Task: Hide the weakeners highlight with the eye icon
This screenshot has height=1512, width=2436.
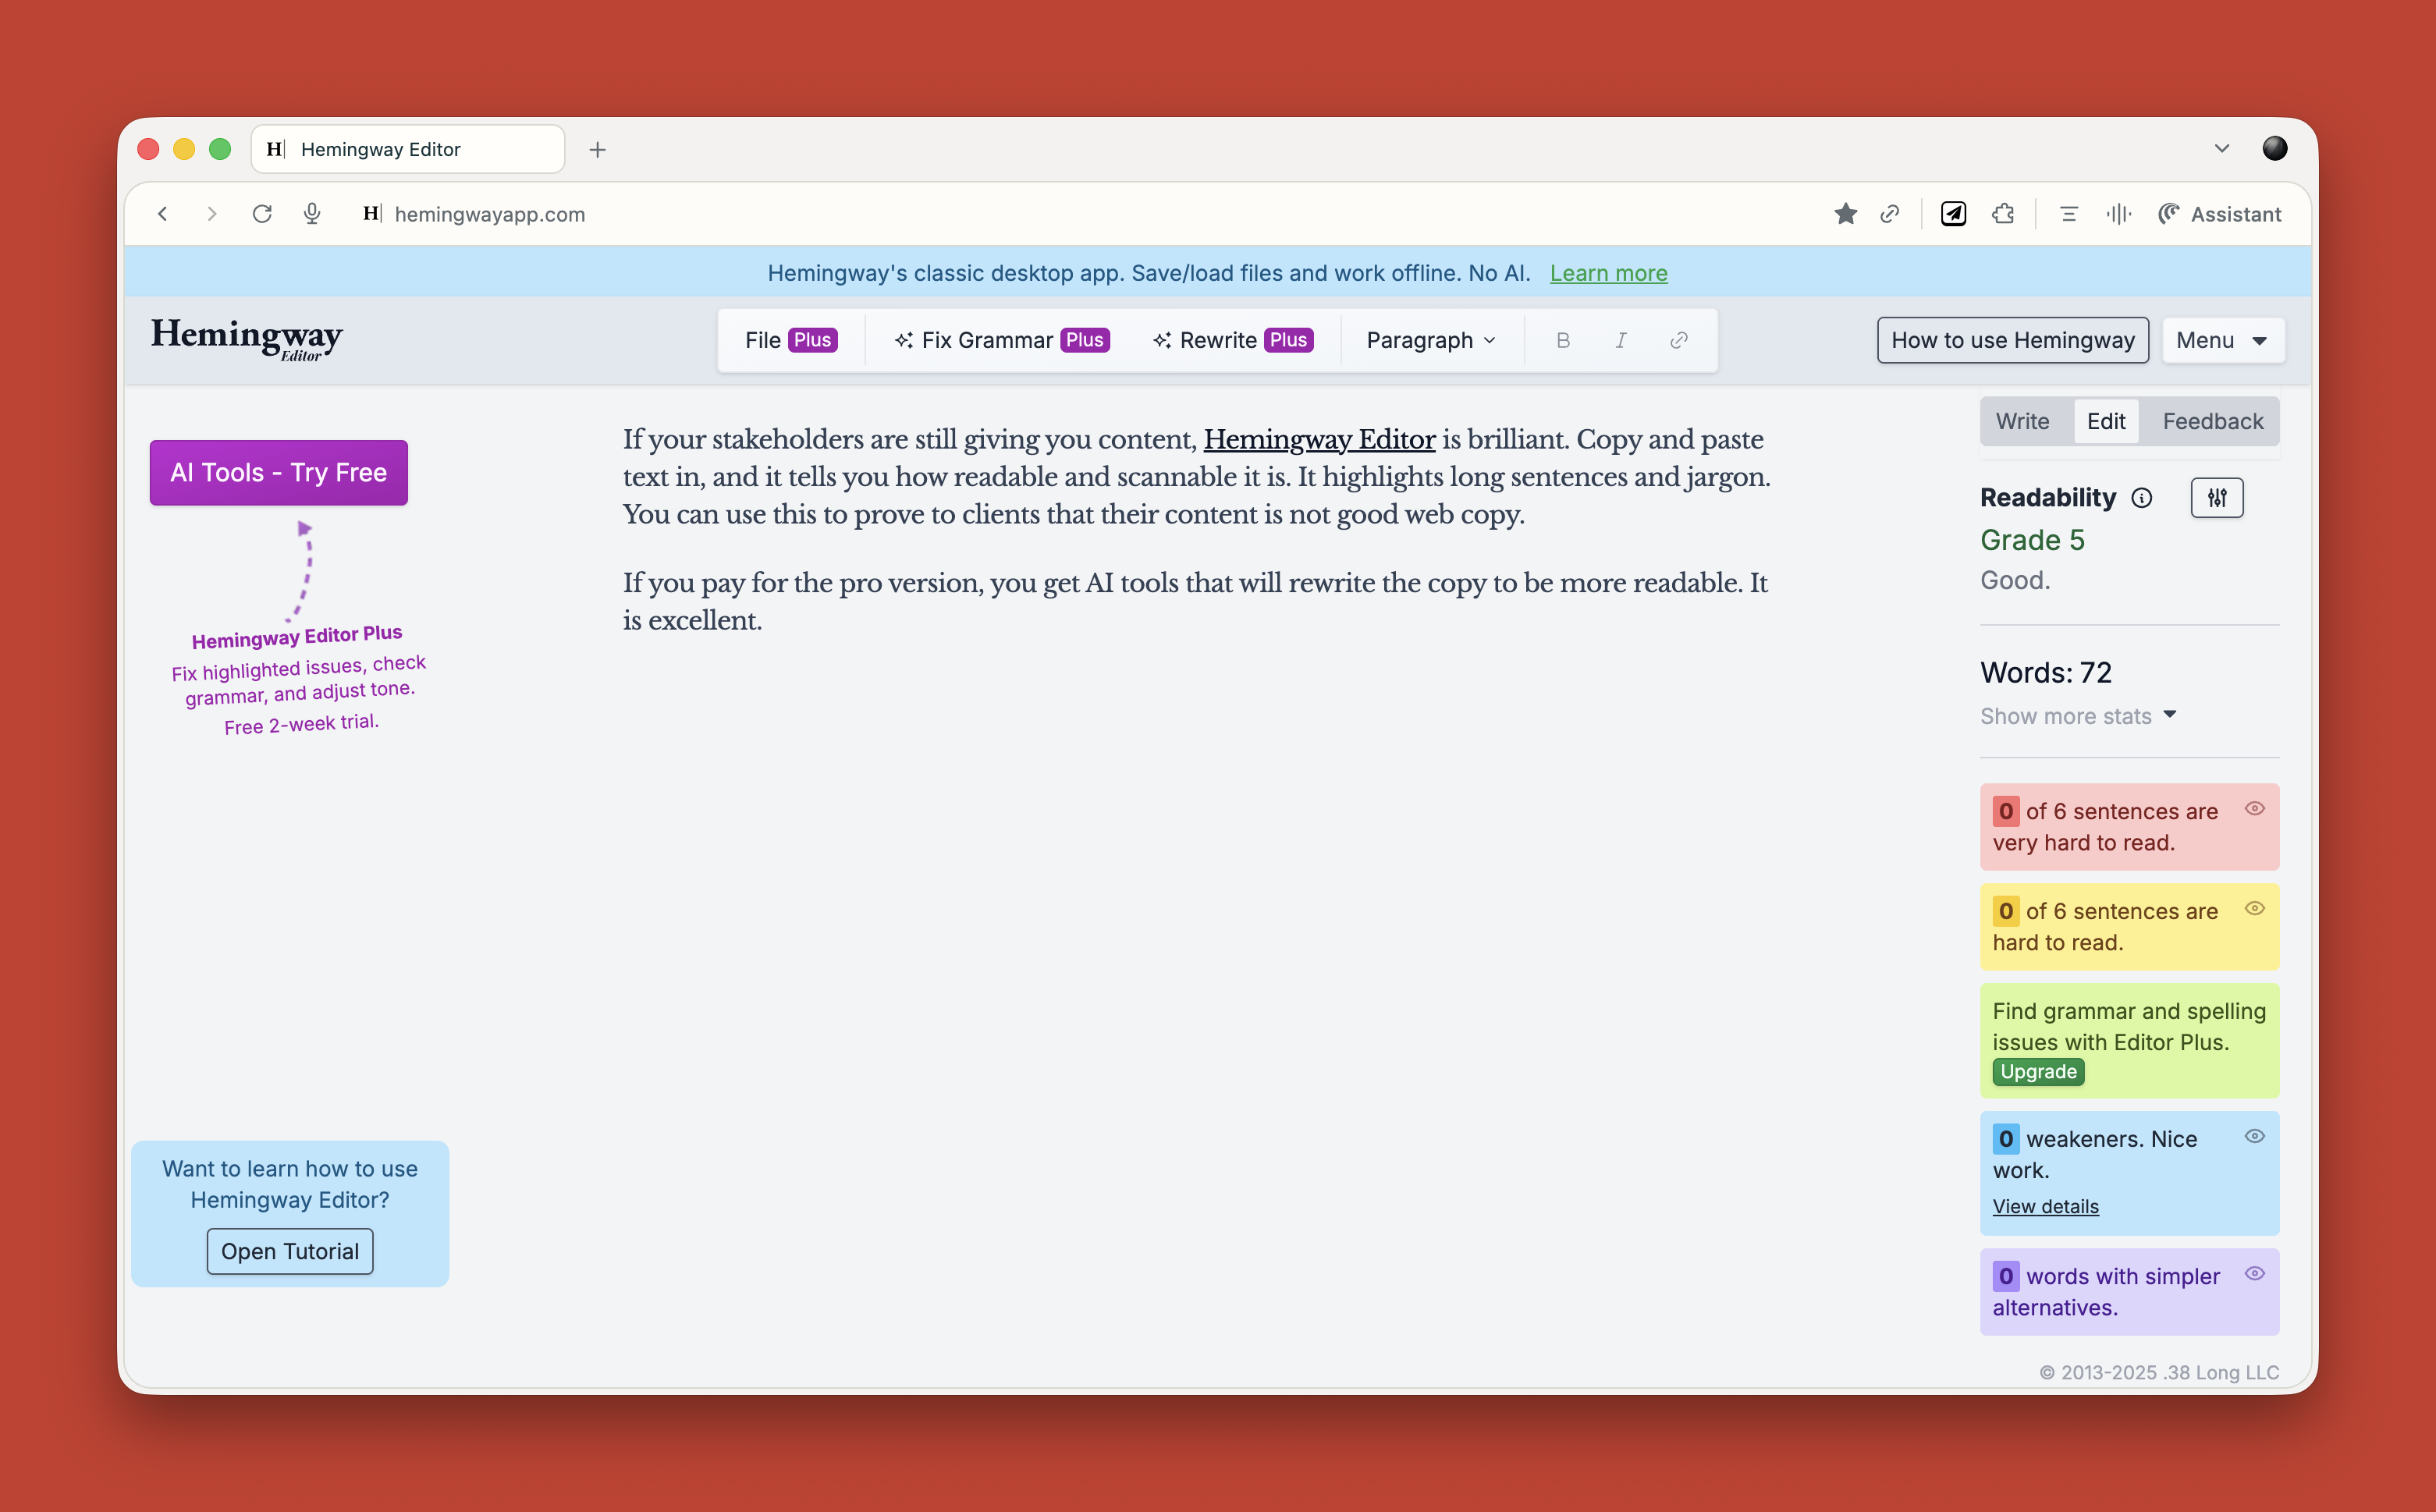Action: click(2256, 1136)
